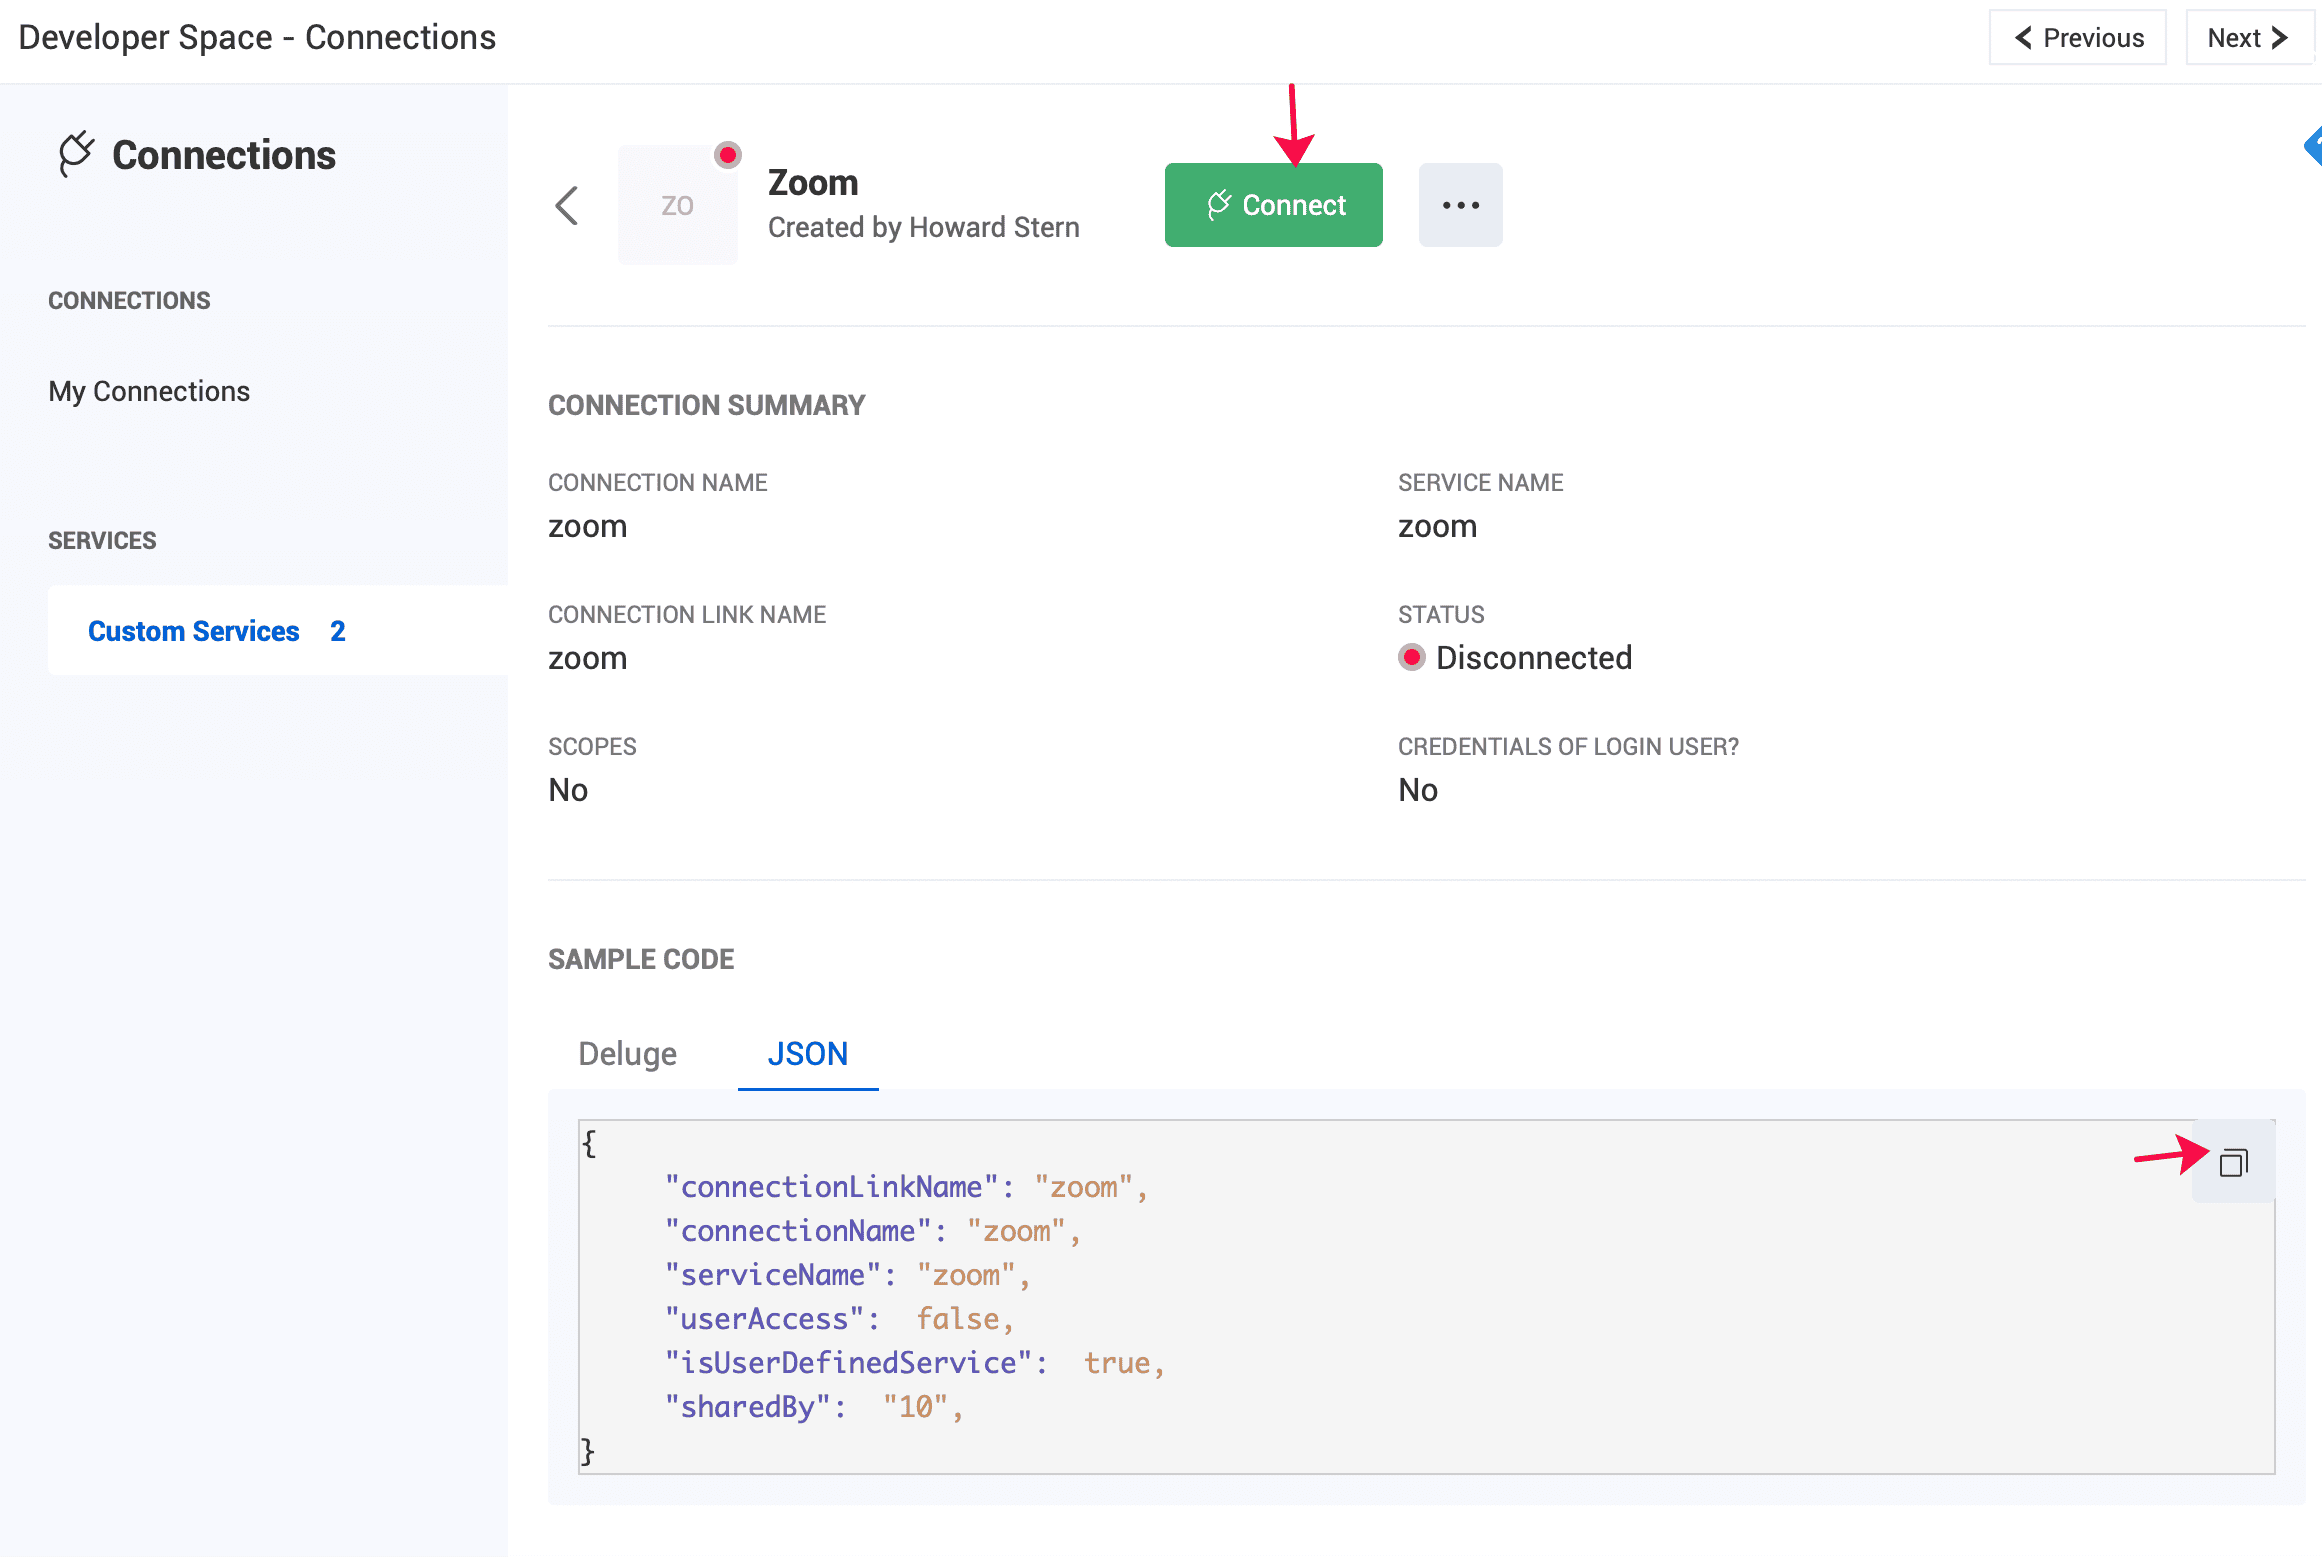Click the "connectionLinkName" line in JSON code
Screen dimensions: 2322x1557
[x=906, y=1187]
